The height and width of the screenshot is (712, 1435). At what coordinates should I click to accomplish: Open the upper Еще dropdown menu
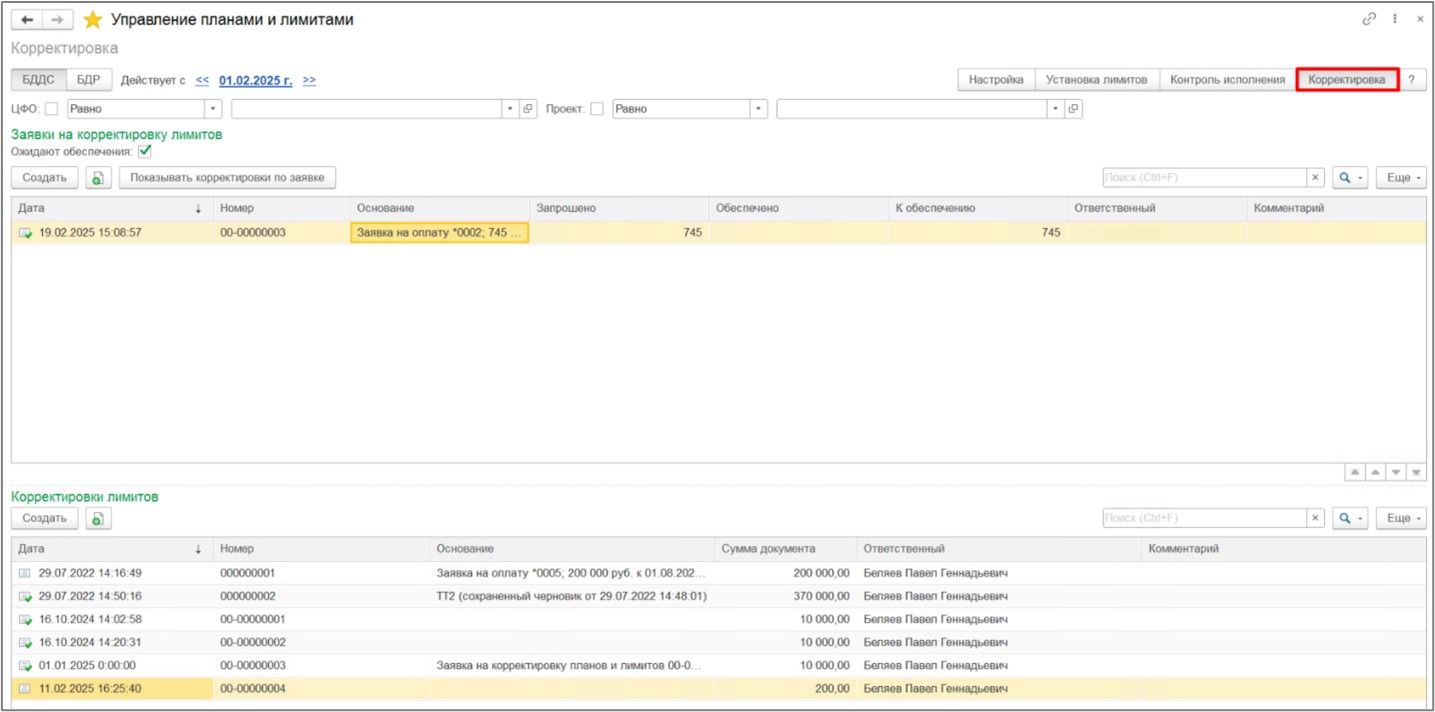[1400, 178]
